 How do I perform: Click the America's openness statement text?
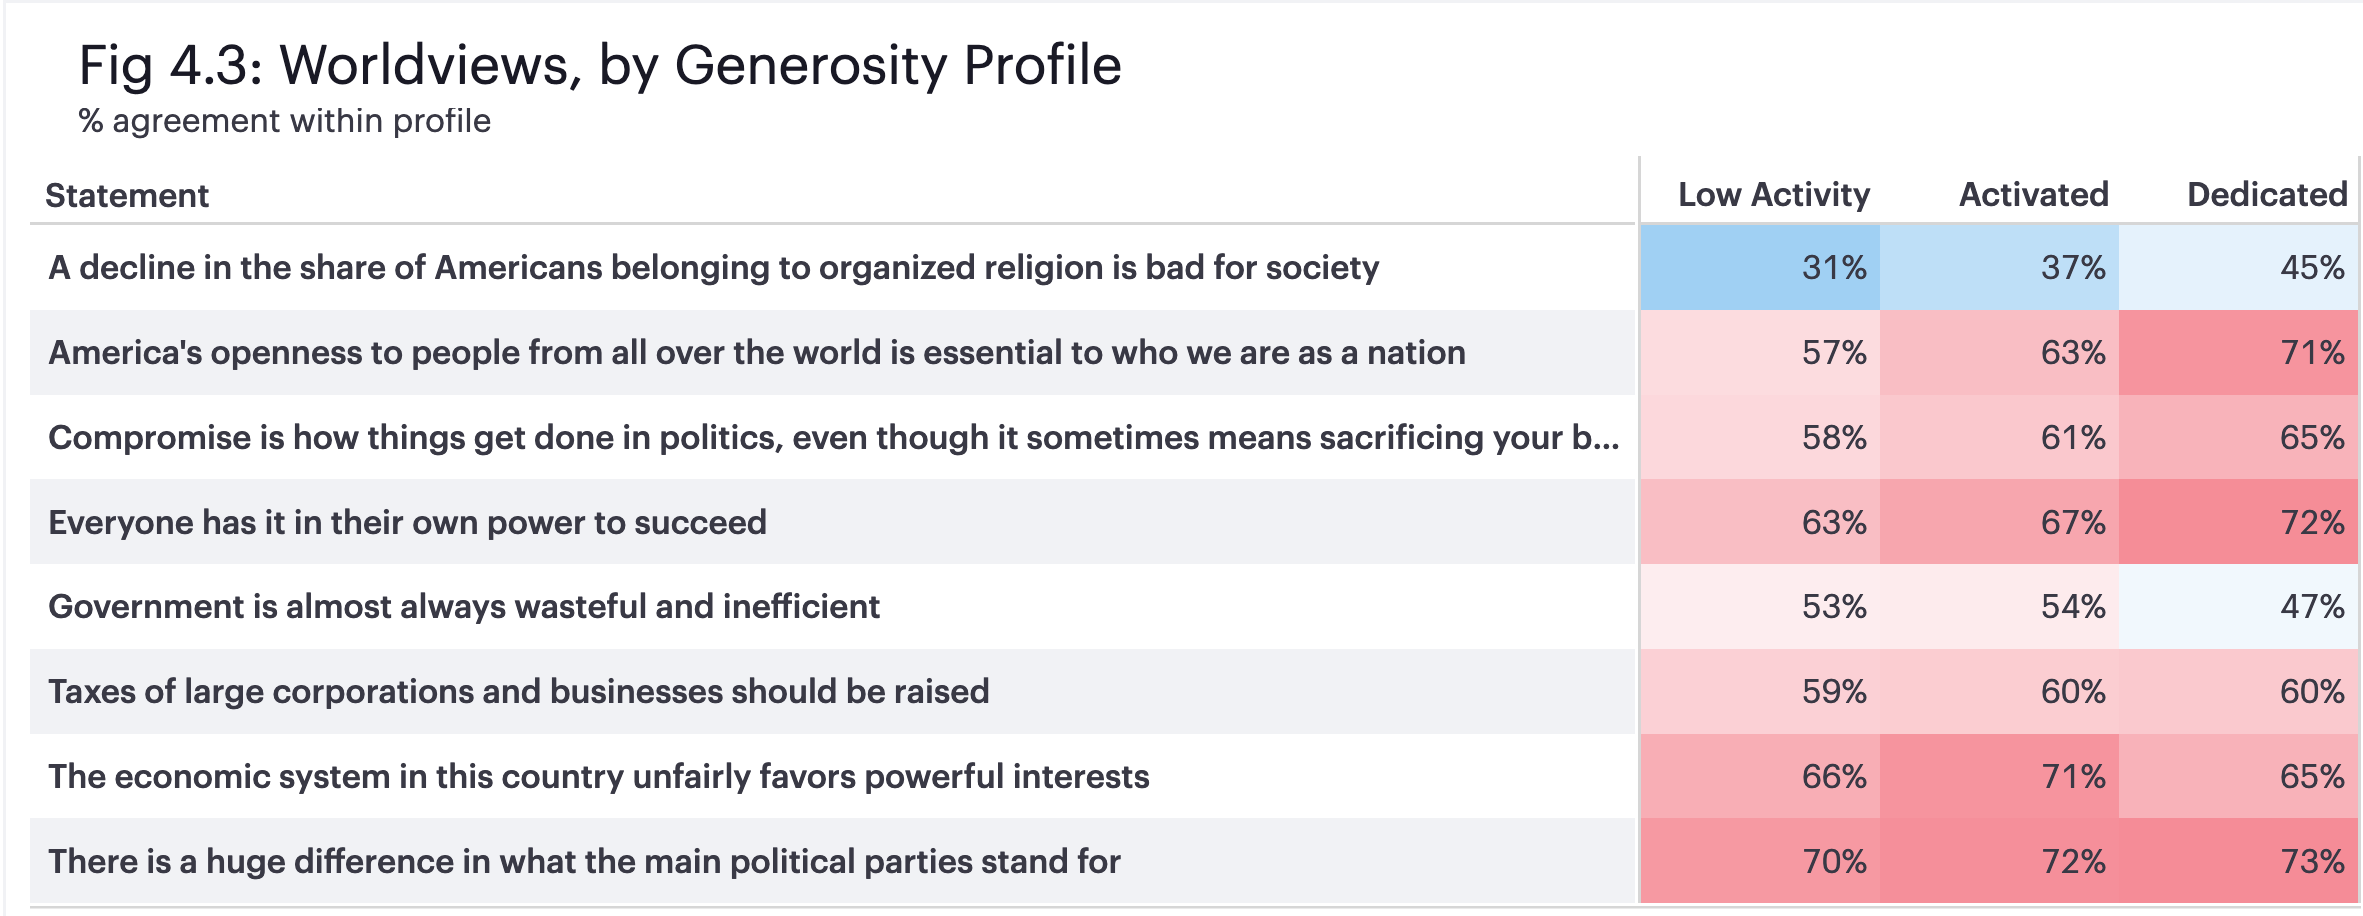[x=756, y=353]
